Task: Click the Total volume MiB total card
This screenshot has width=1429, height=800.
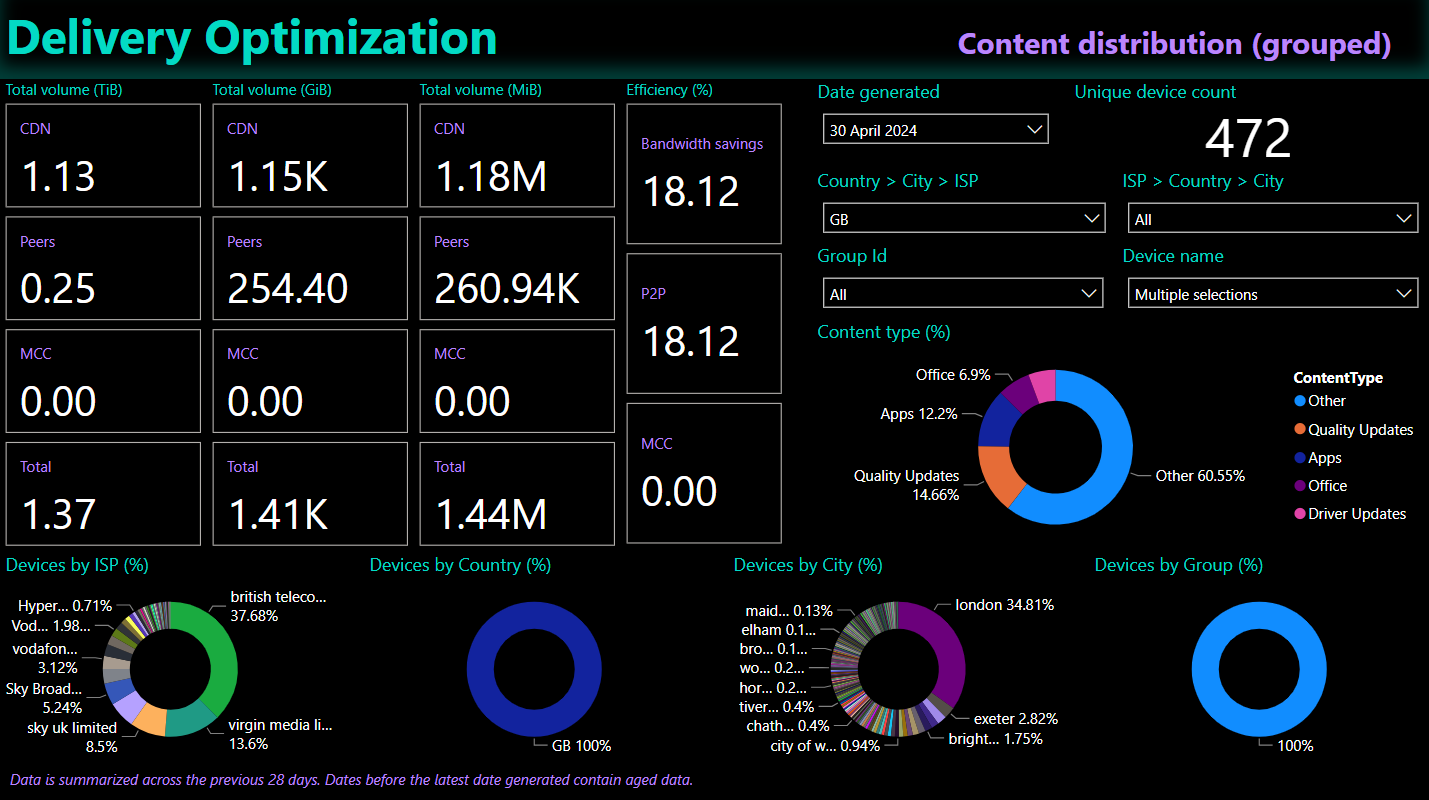Action: pyautogui.click(x=517, y=494)
